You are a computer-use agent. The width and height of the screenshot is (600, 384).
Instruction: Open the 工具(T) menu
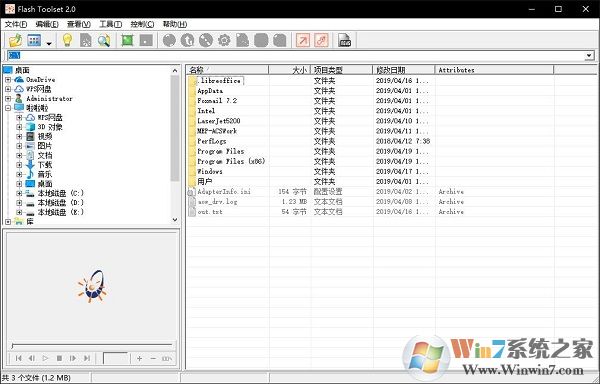coord(110,24)
